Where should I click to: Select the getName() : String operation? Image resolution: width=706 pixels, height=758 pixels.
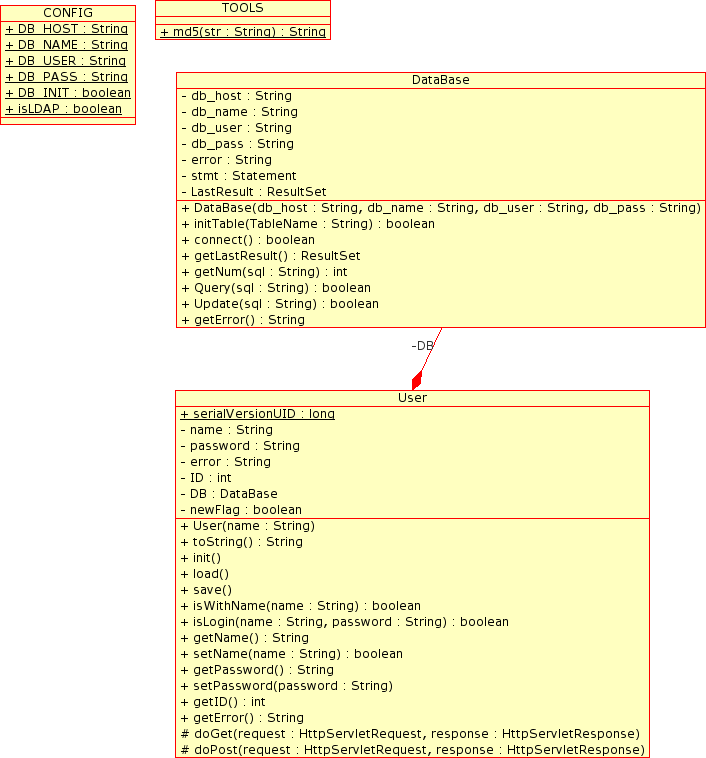pyautogui.click(x=244, y=638)
